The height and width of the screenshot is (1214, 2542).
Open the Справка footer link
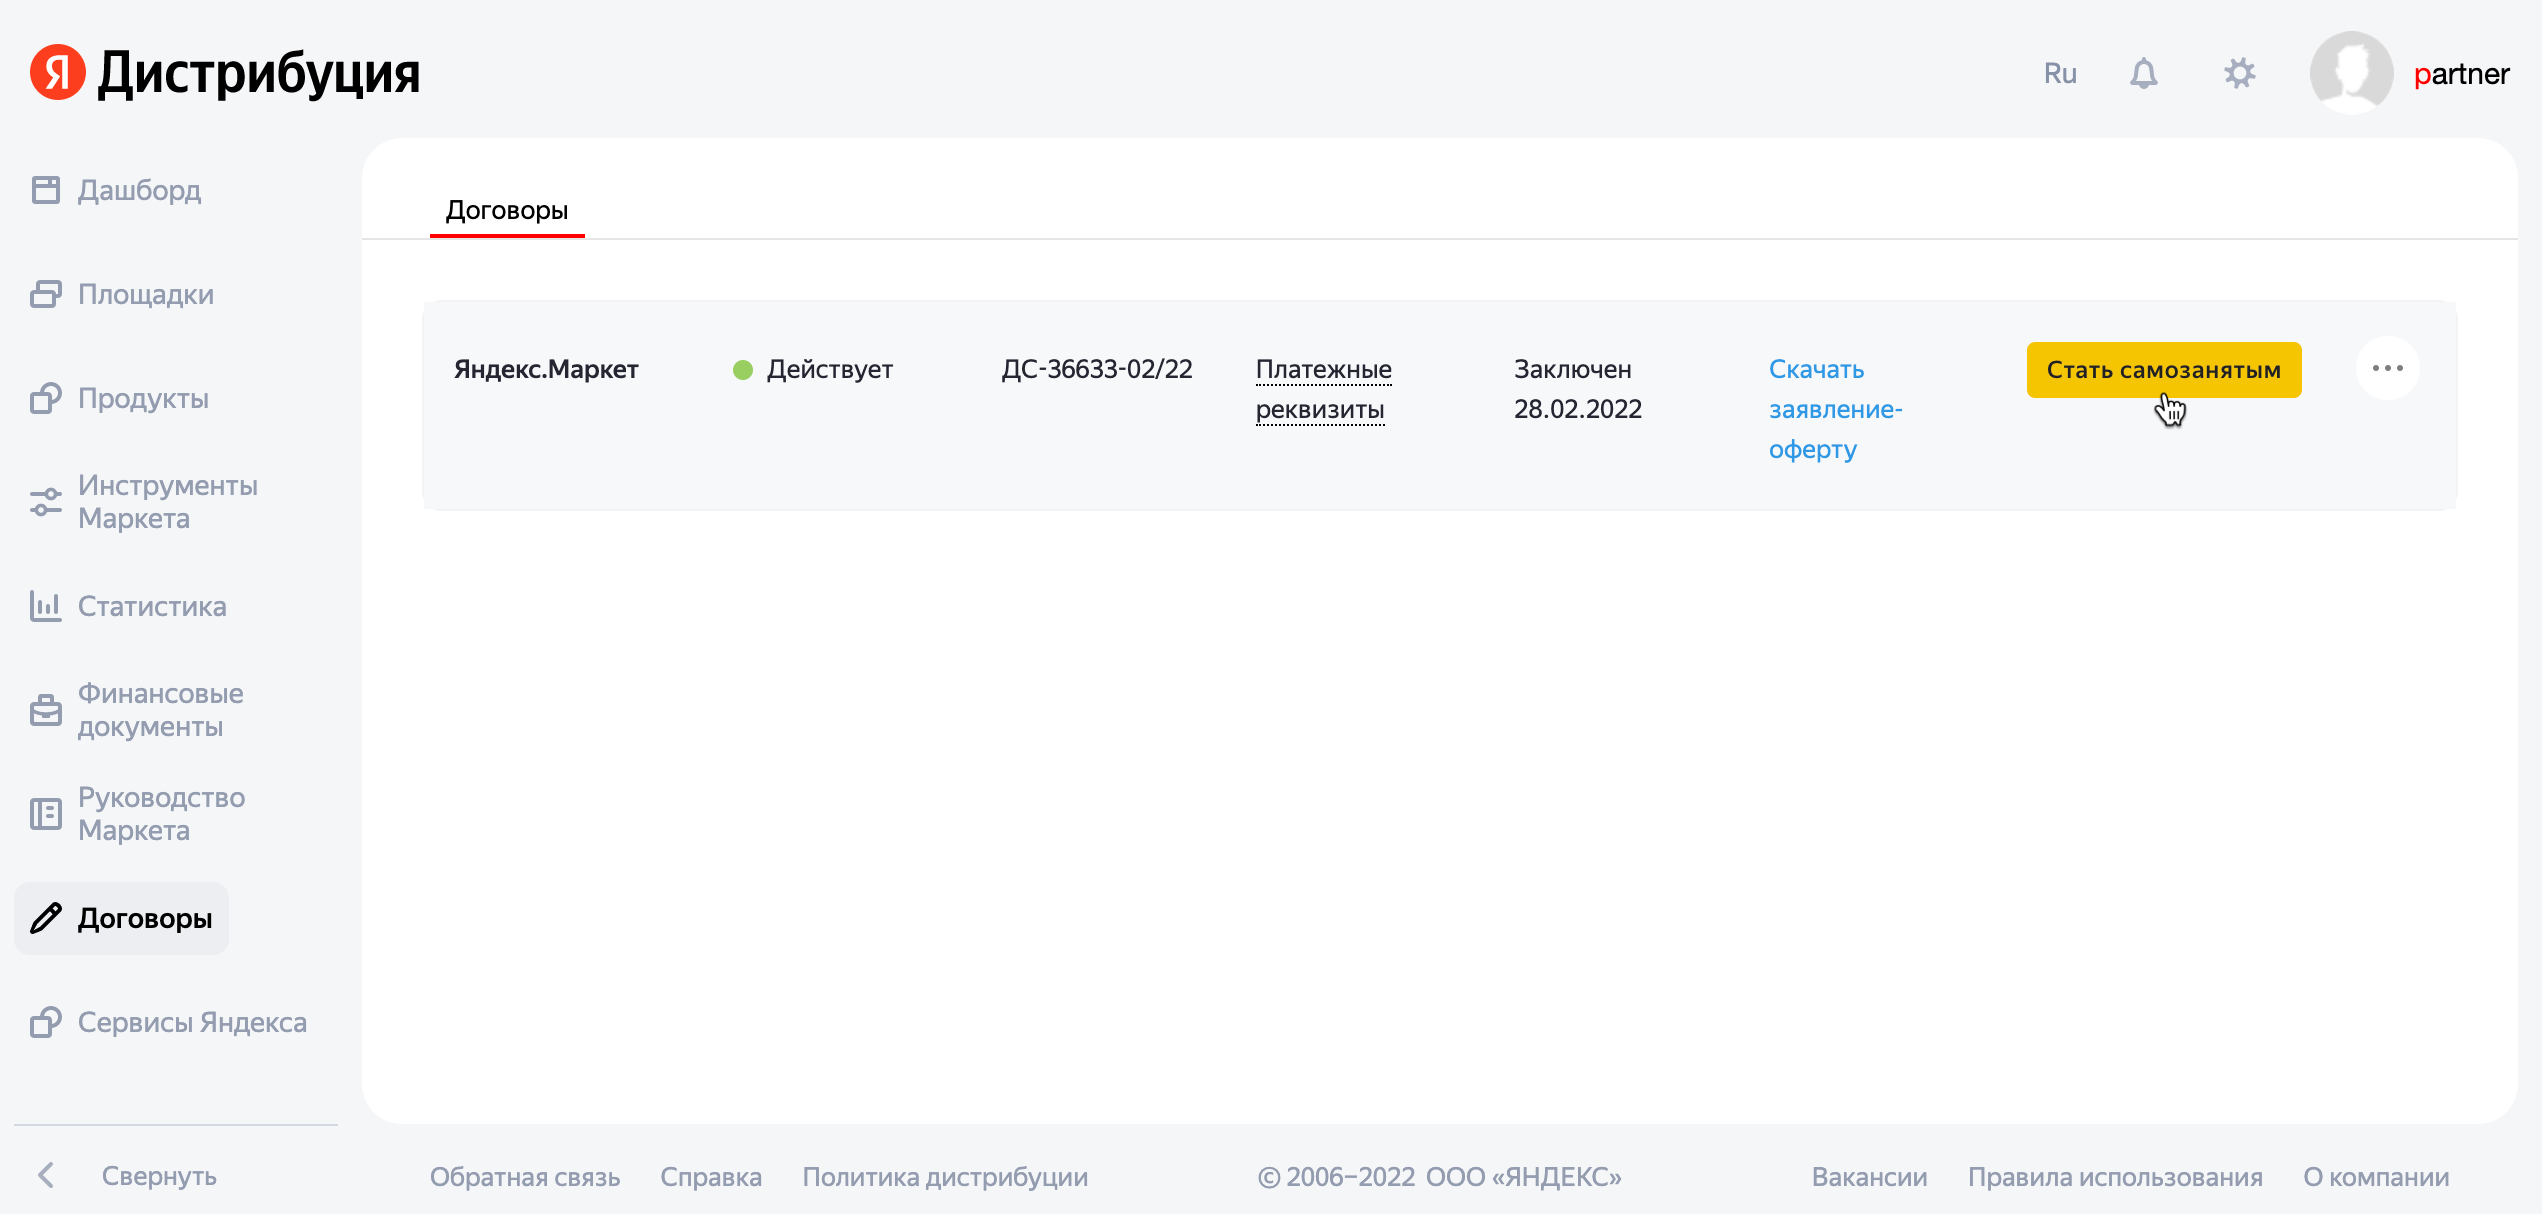(x=710, y=1177)
